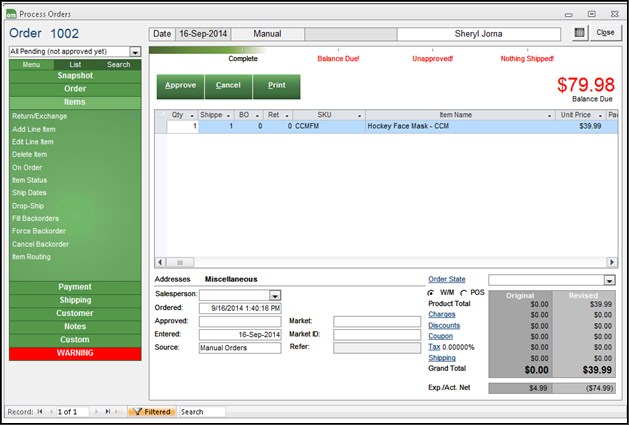Screen dimensions: 629x425
Task: Select the POS radio button
Action: click(463, 292)
